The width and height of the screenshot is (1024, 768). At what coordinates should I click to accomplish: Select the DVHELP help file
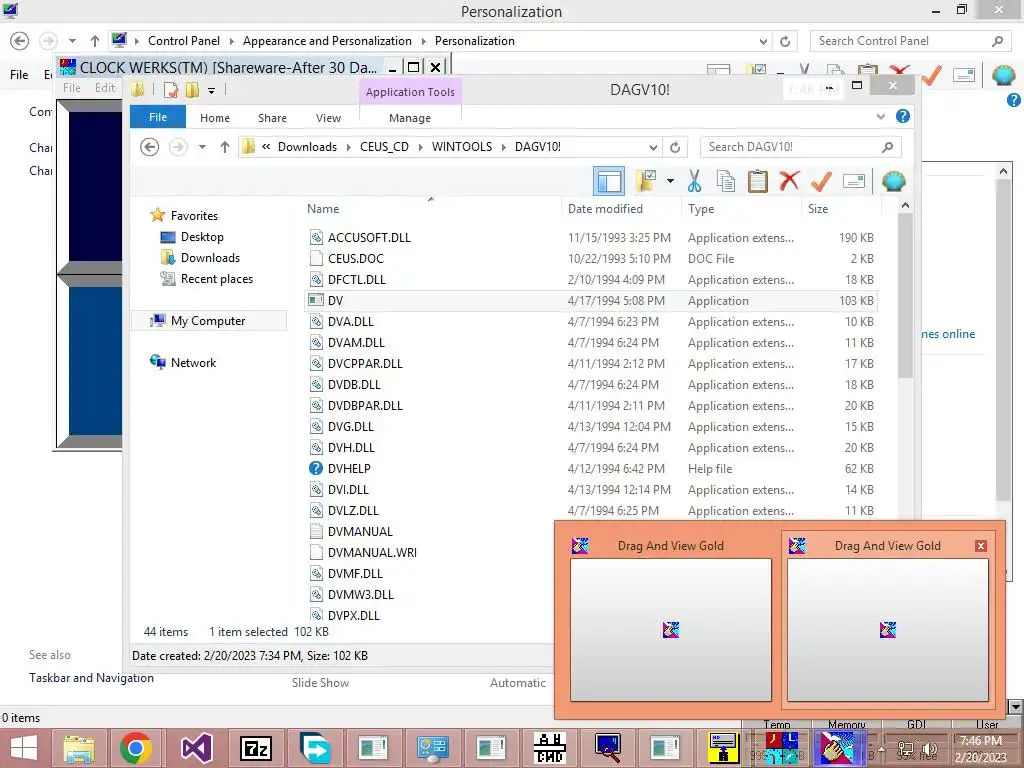coord(591,468)
